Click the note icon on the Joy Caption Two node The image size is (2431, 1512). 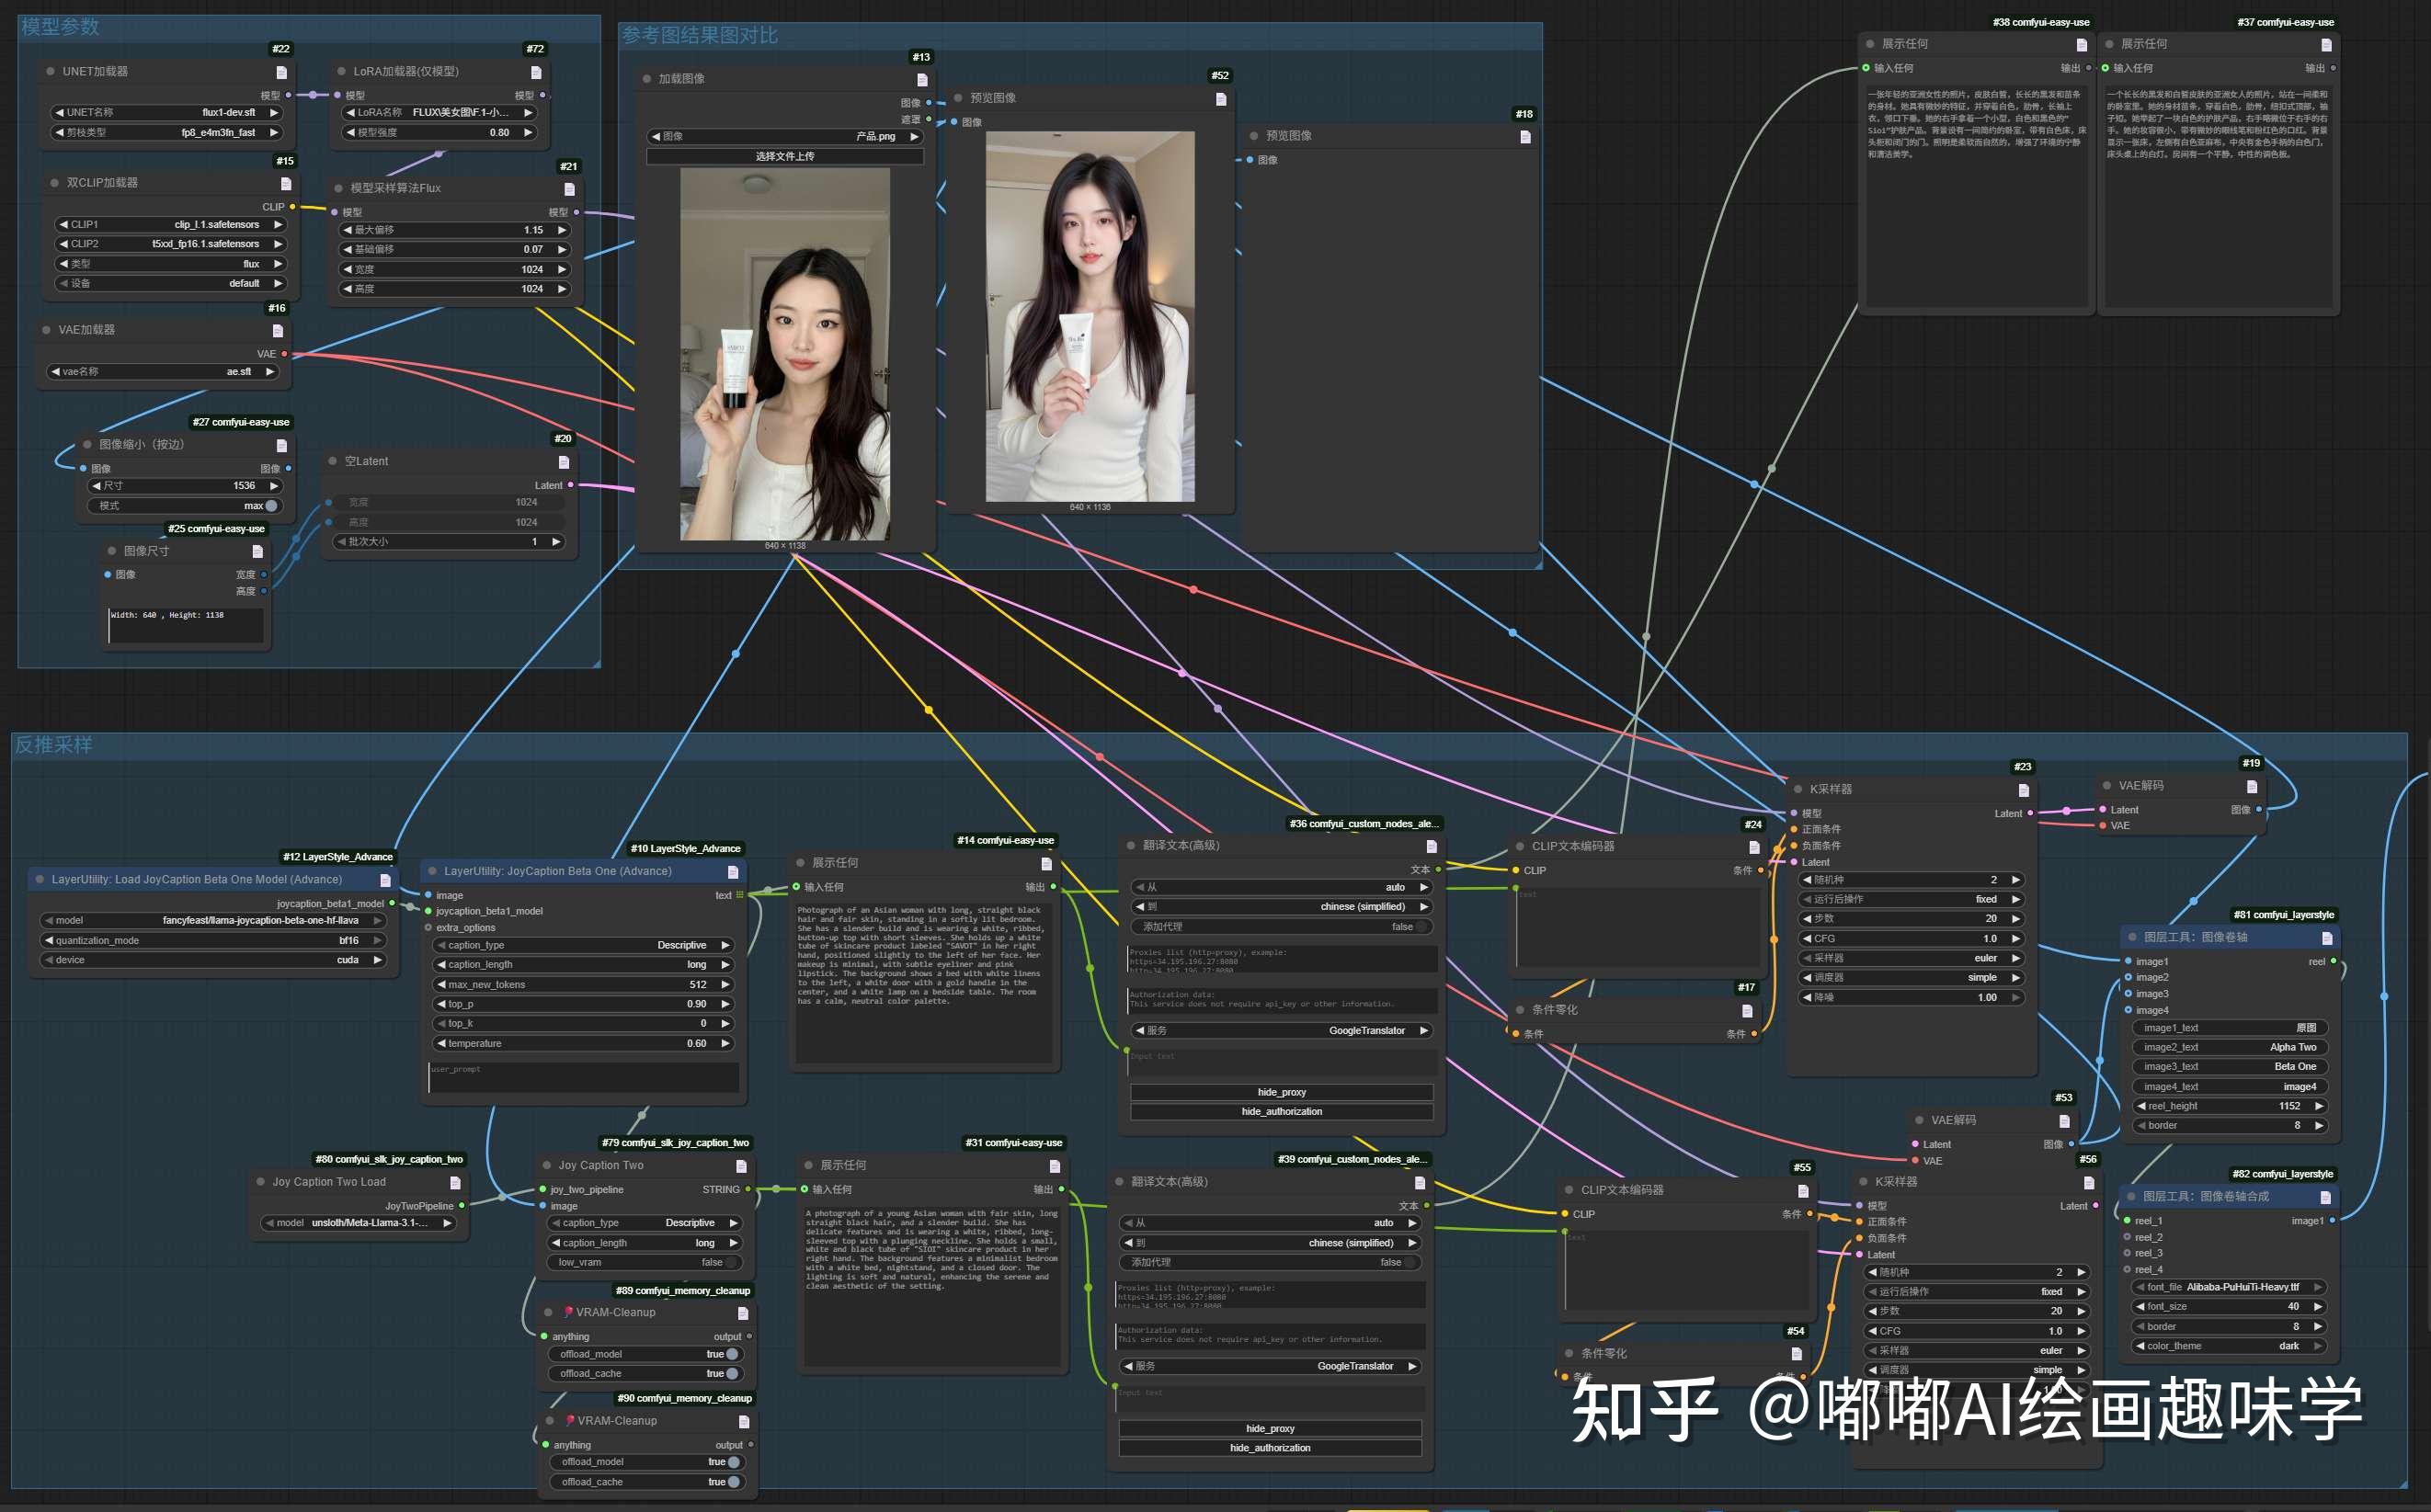740,1165
